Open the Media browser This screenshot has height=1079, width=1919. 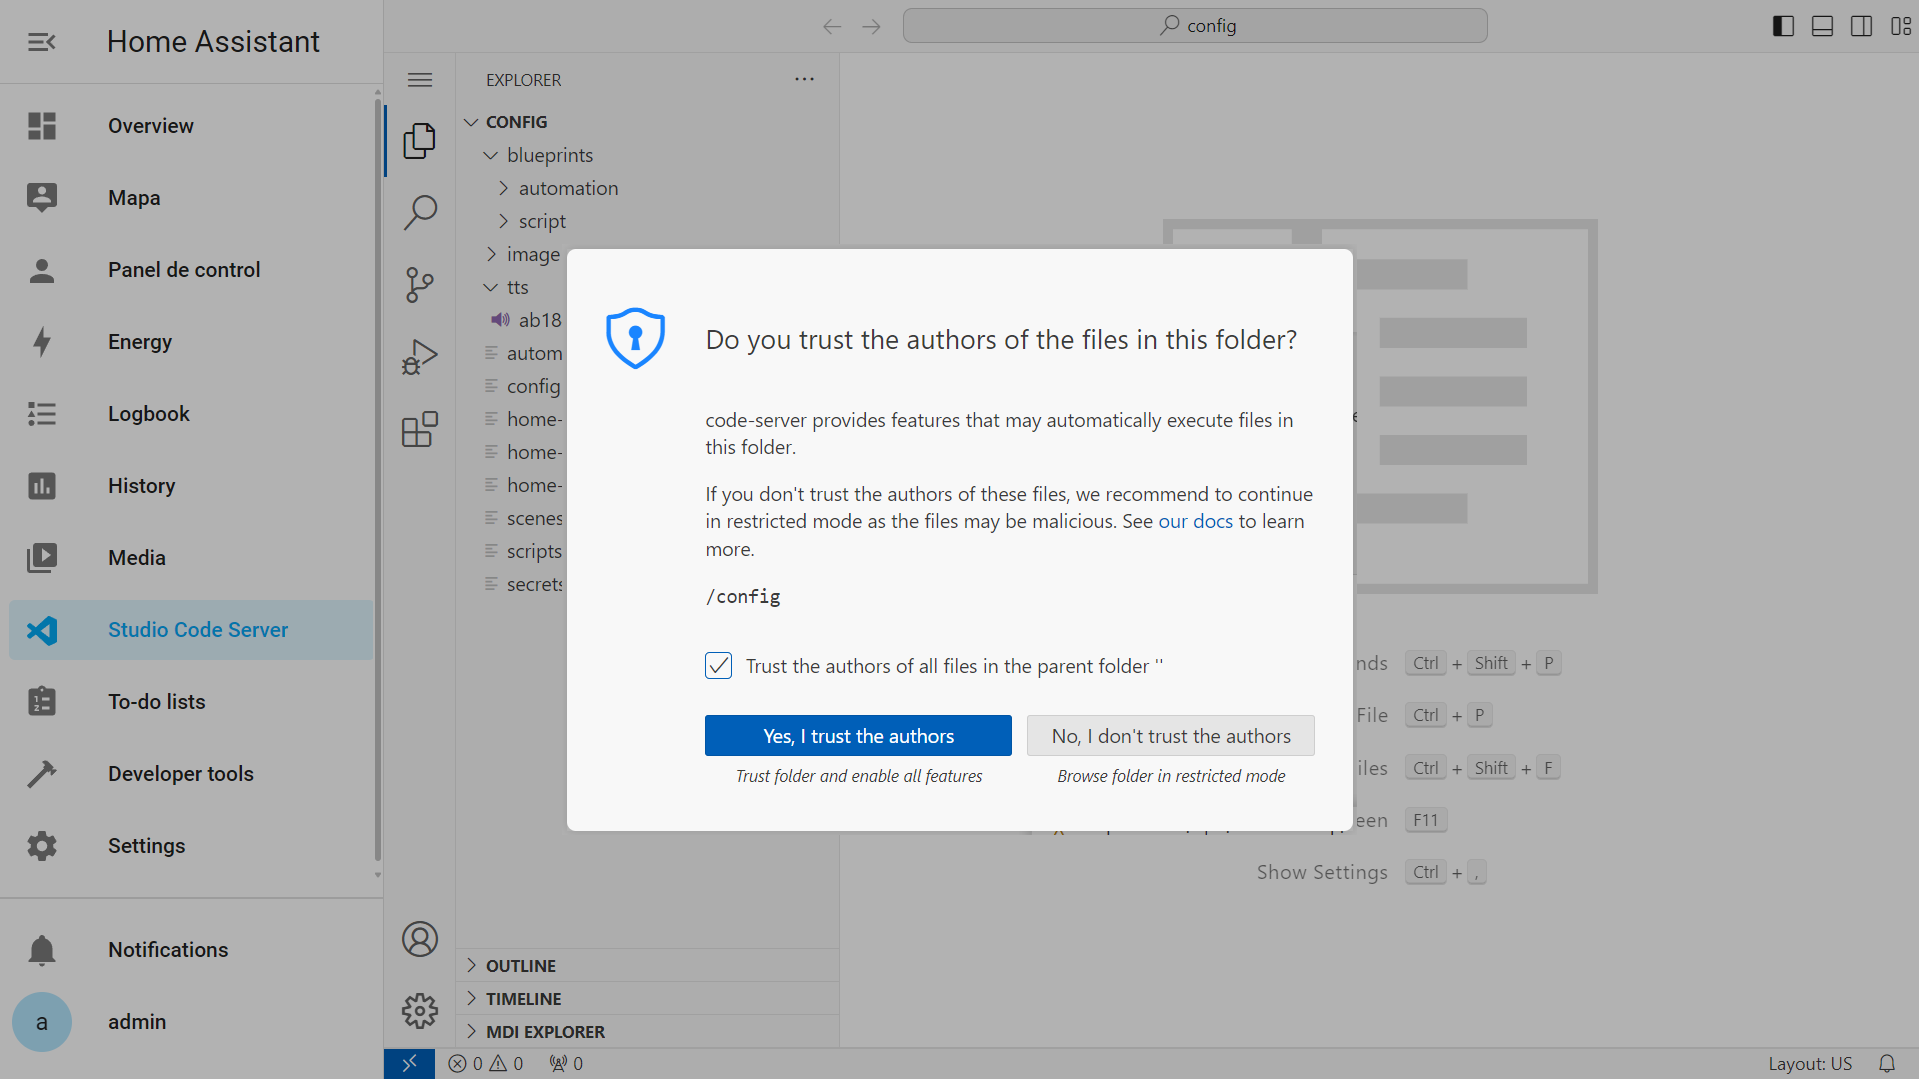point(191,558)
